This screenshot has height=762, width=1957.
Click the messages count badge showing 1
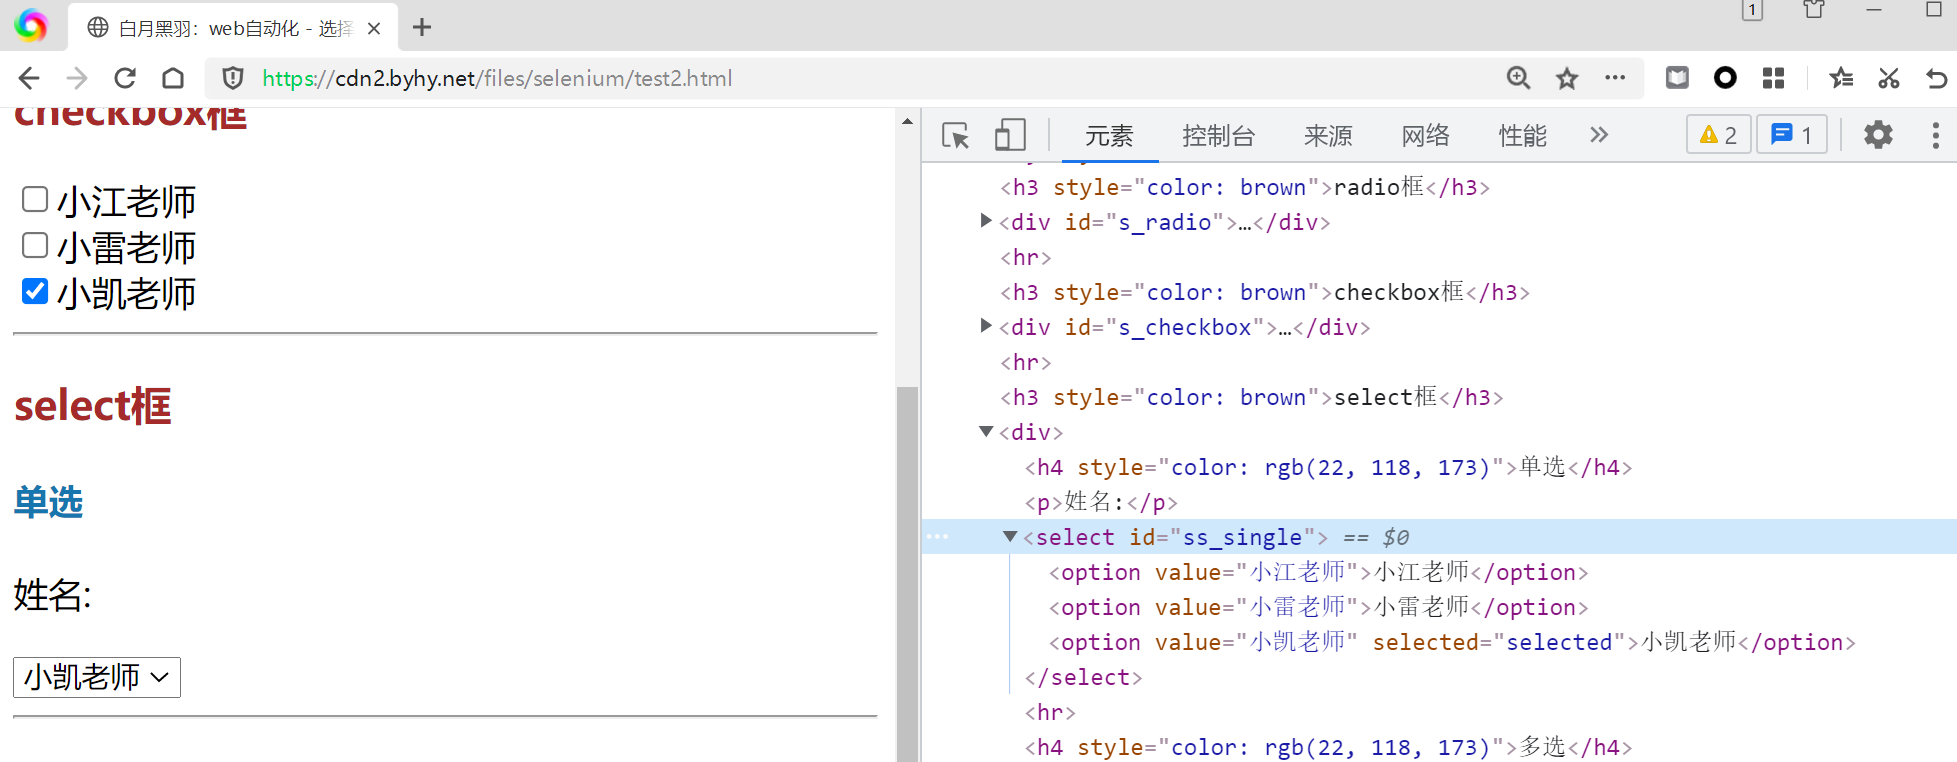1791,134
